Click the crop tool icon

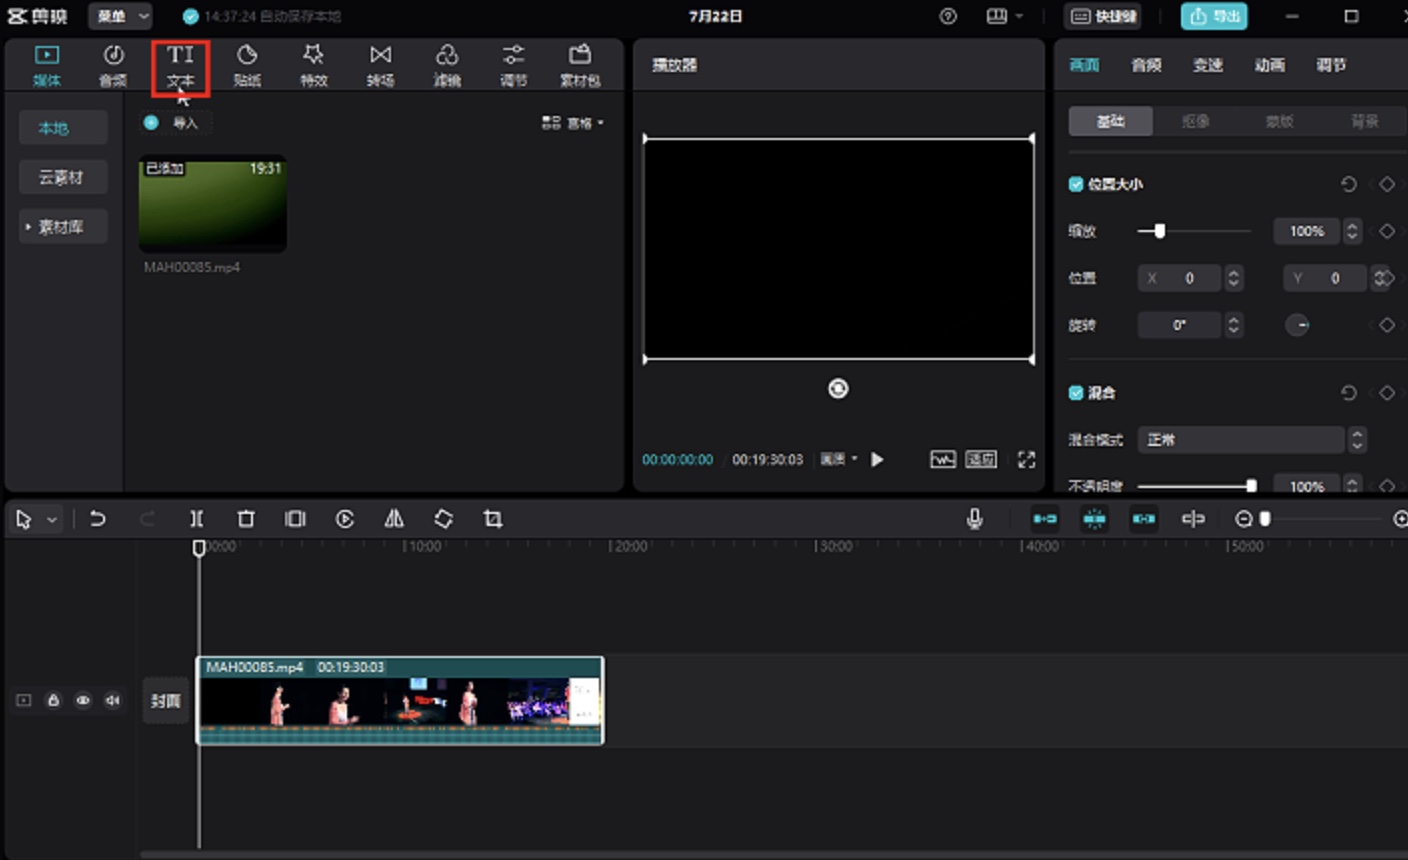[x=493, y=518]
